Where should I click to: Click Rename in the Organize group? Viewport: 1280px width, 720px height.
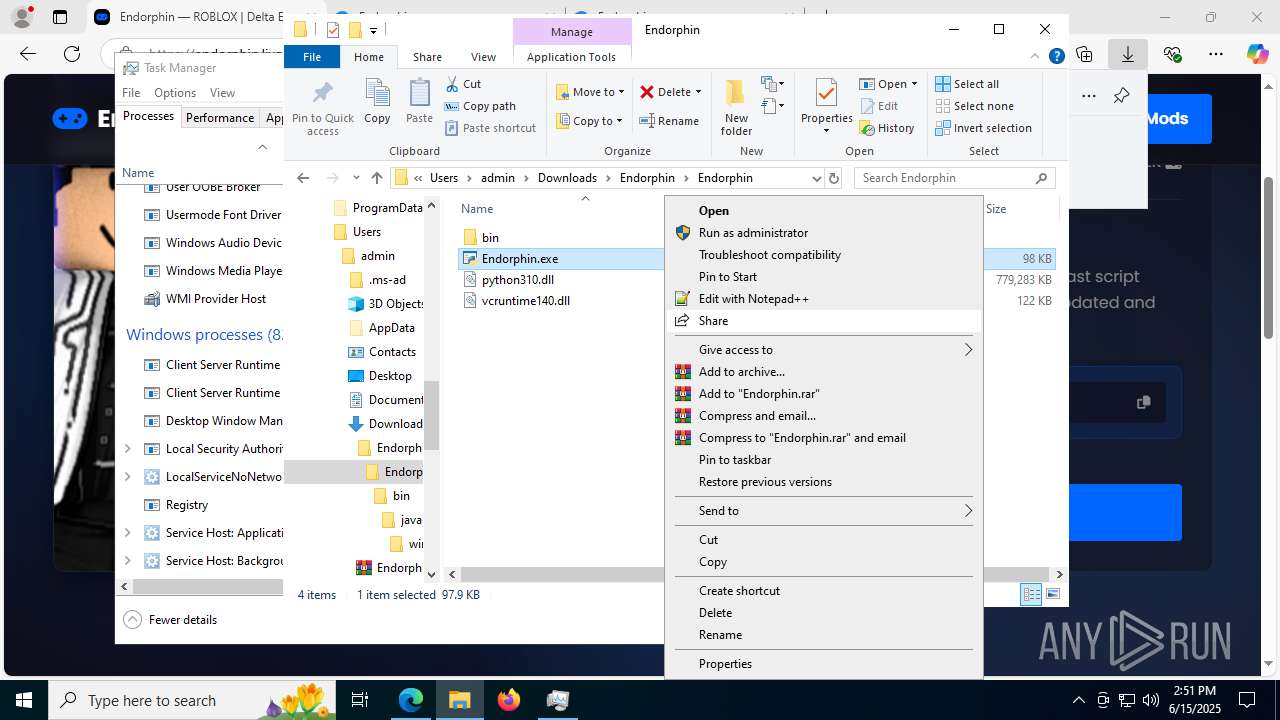coord(669,121)
